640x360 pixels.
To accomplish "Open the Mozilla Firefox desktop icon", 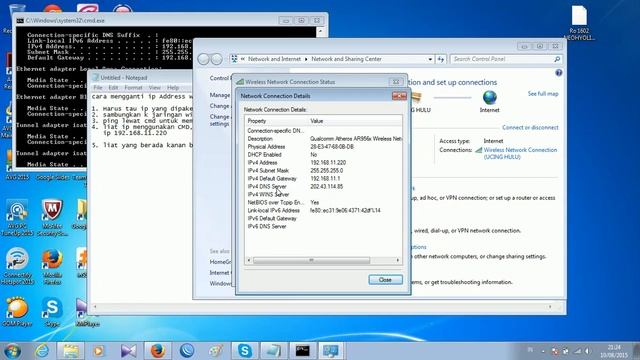I will tap(52, 267).
